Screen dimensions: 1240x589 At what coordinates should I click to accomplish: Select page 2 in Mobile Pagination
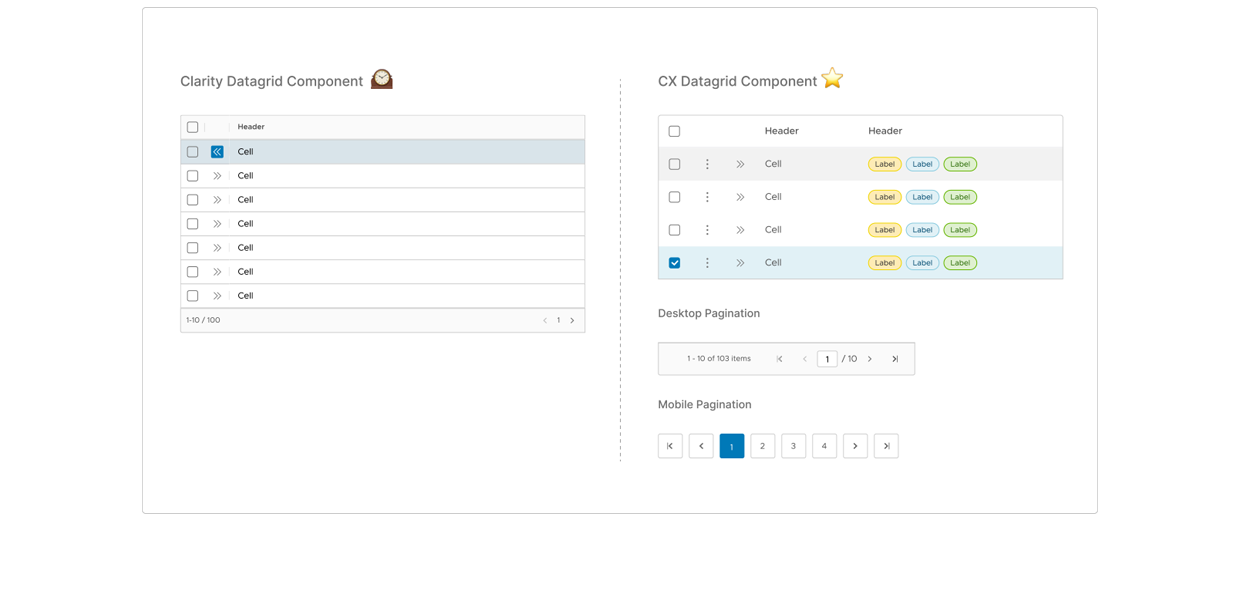[x=762, y=446]
